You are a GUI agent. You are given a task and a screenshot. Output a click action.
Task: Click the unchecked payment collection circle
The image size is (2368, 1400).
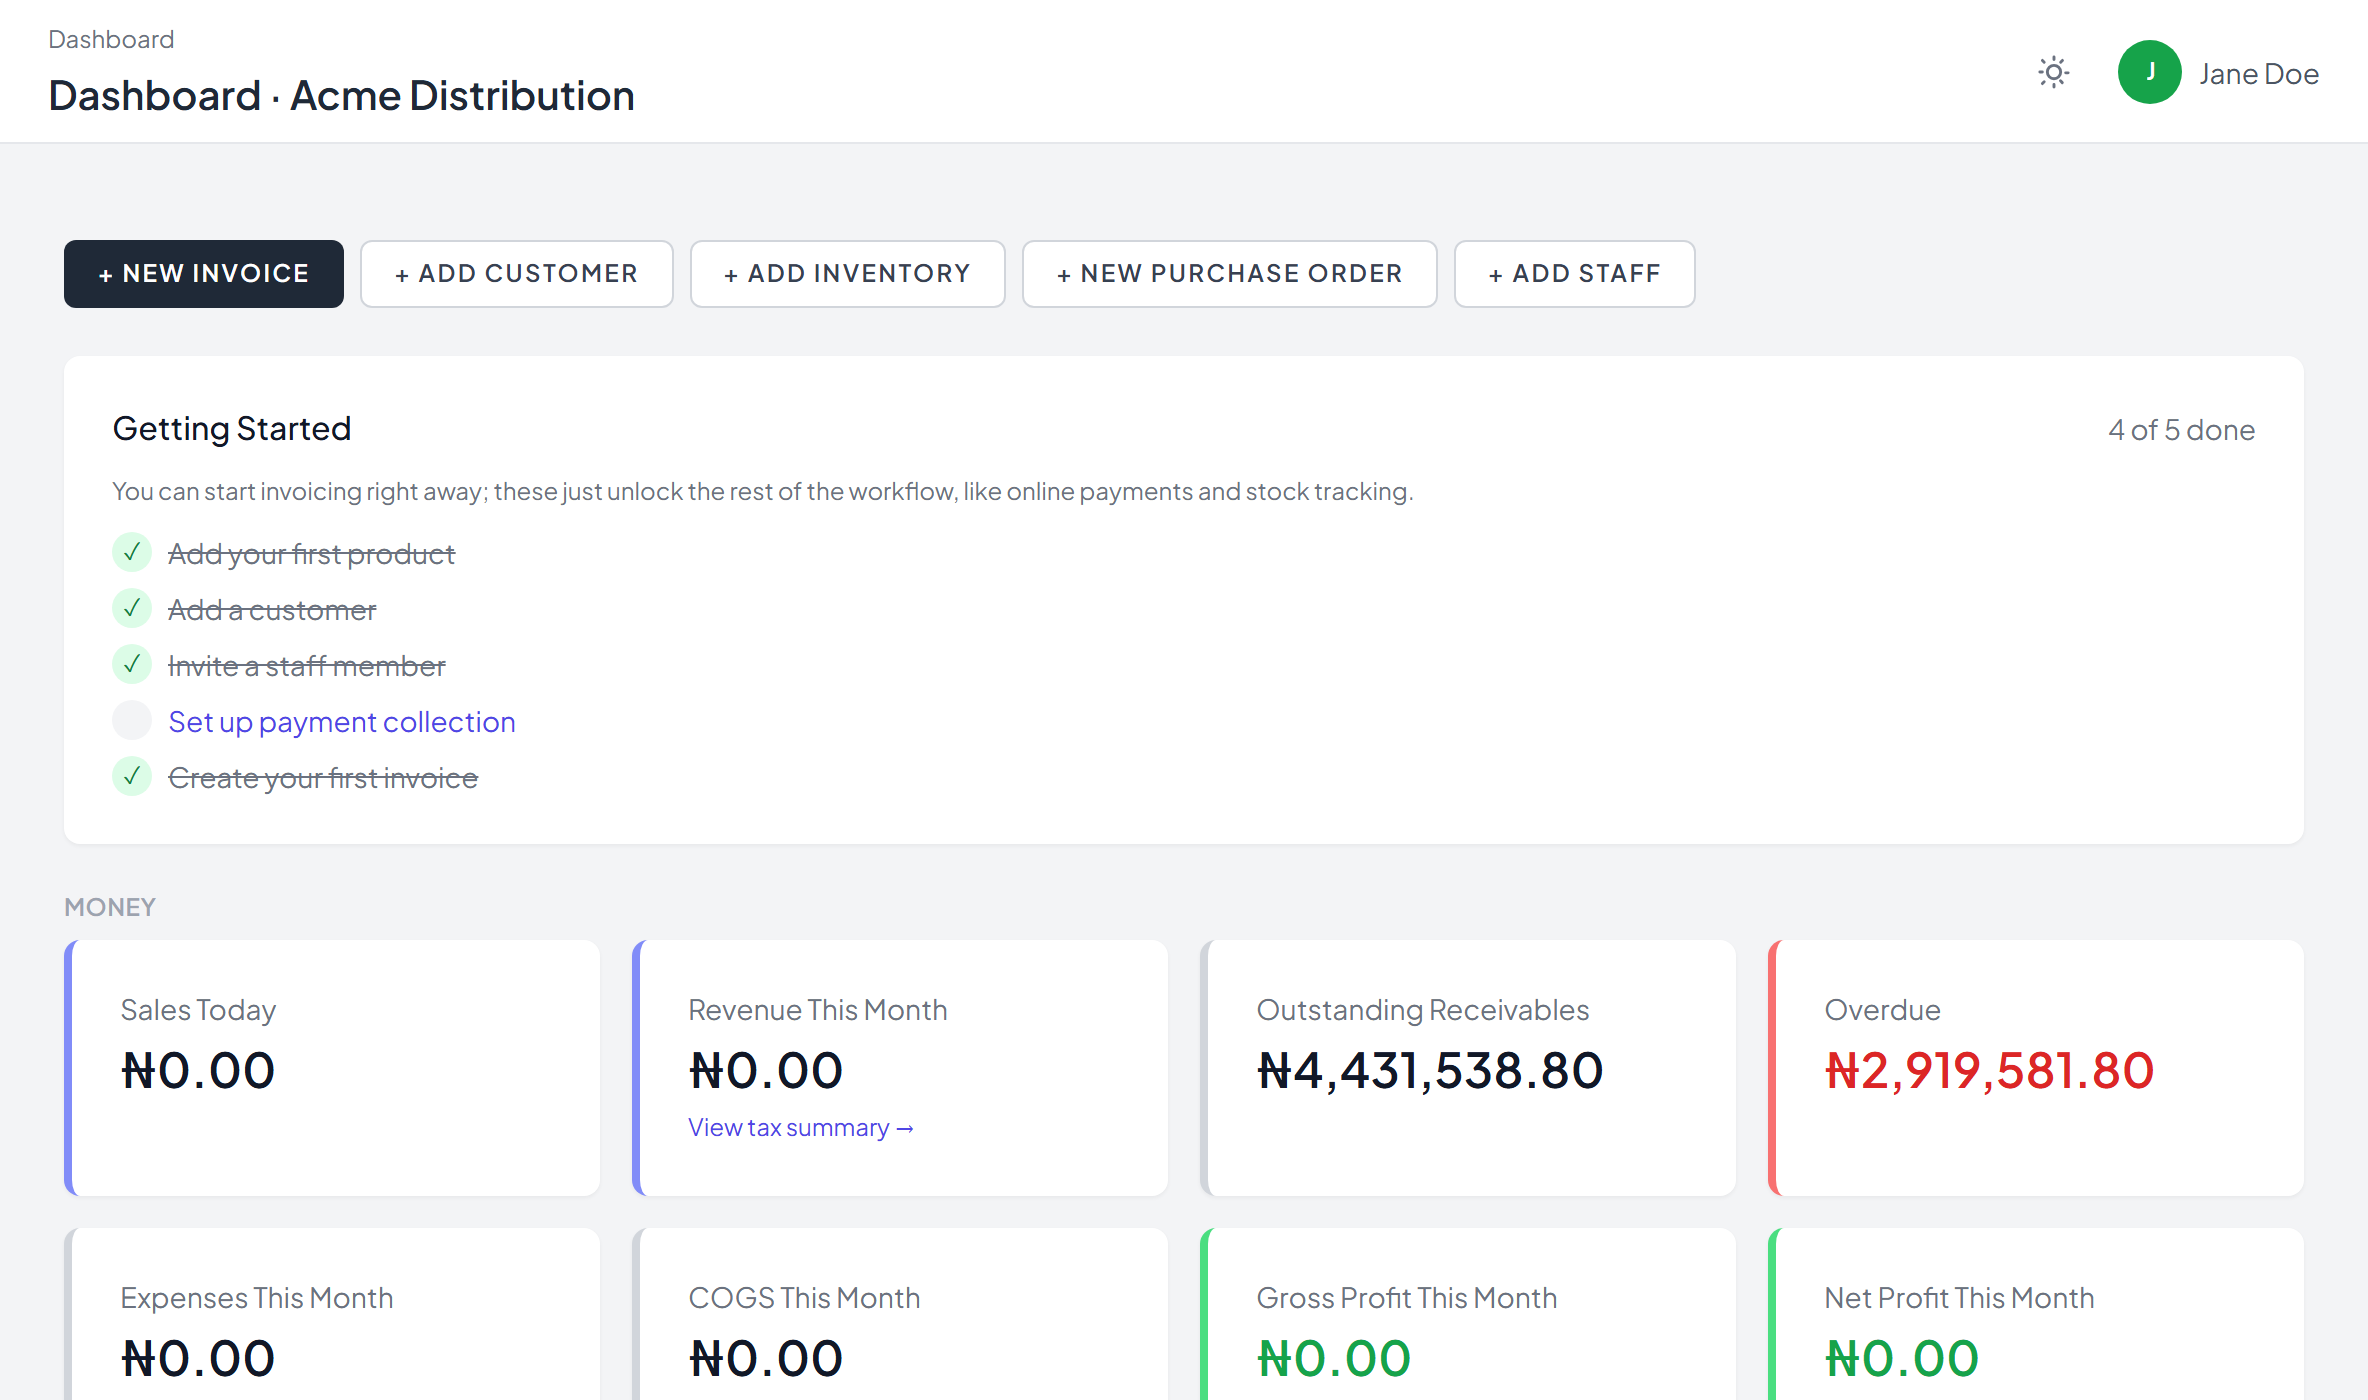tap(132, 720)
